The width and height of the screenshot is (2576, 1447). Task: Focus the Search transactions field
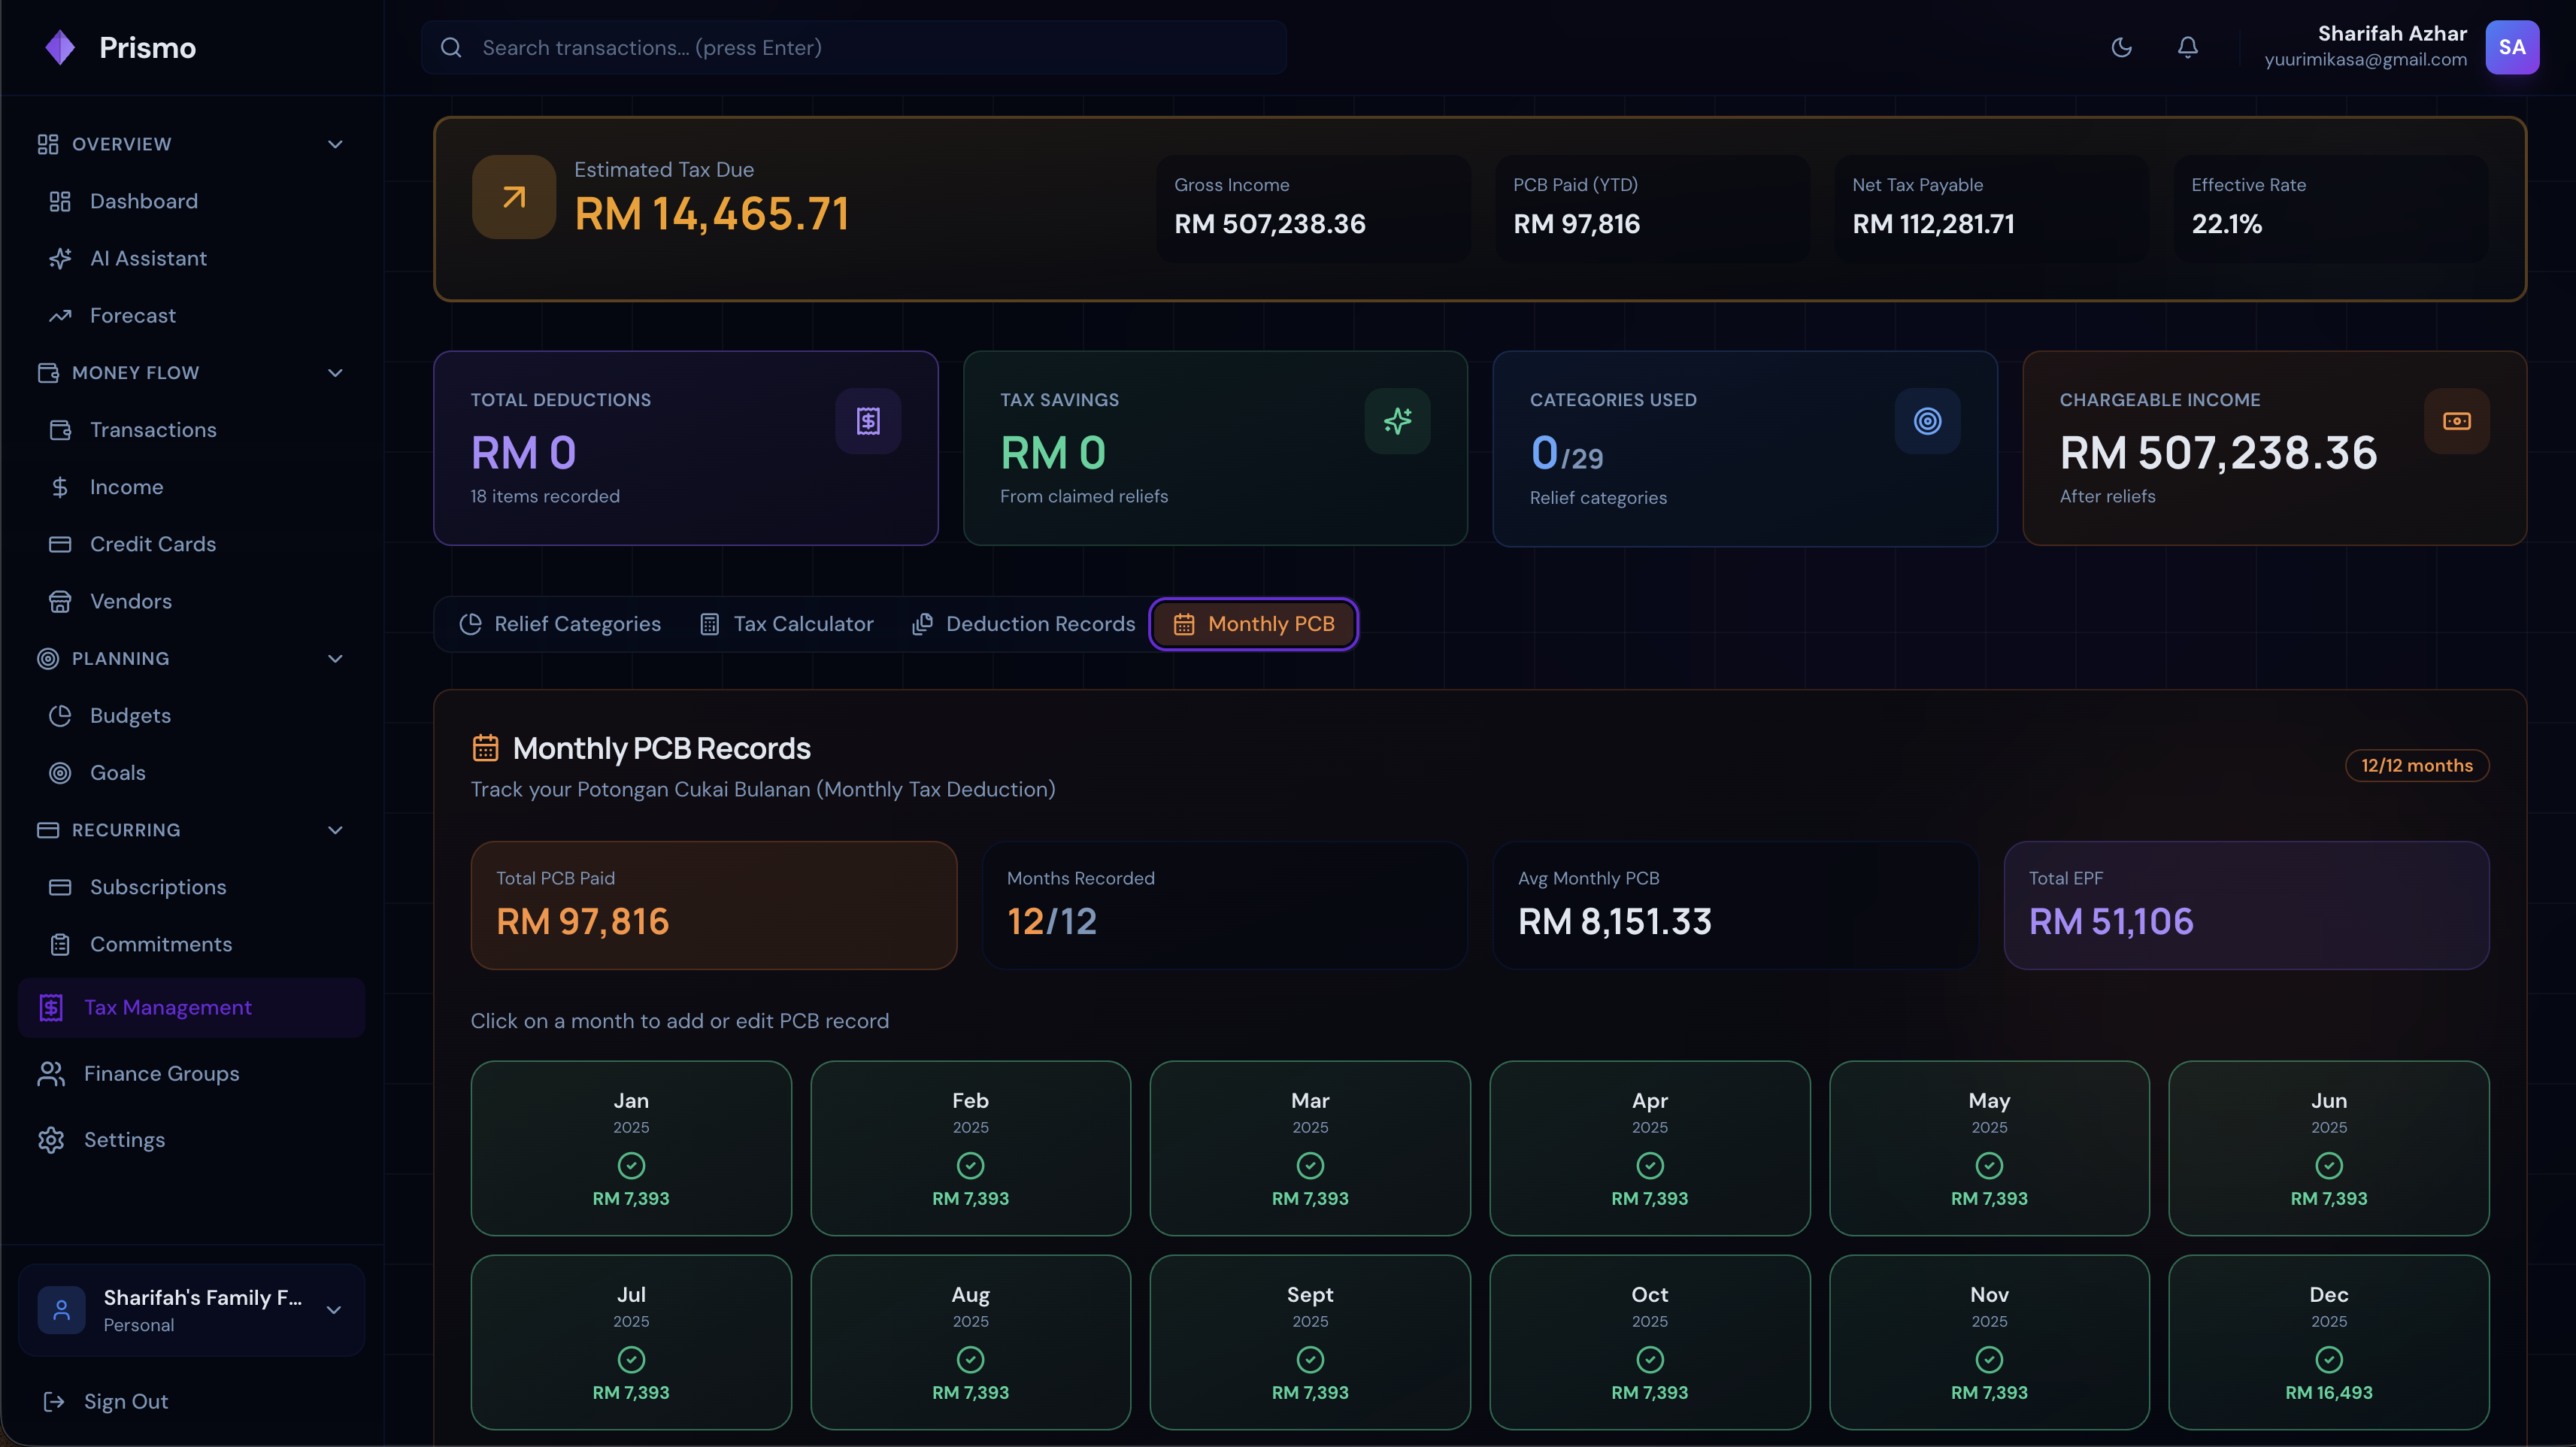853,47
